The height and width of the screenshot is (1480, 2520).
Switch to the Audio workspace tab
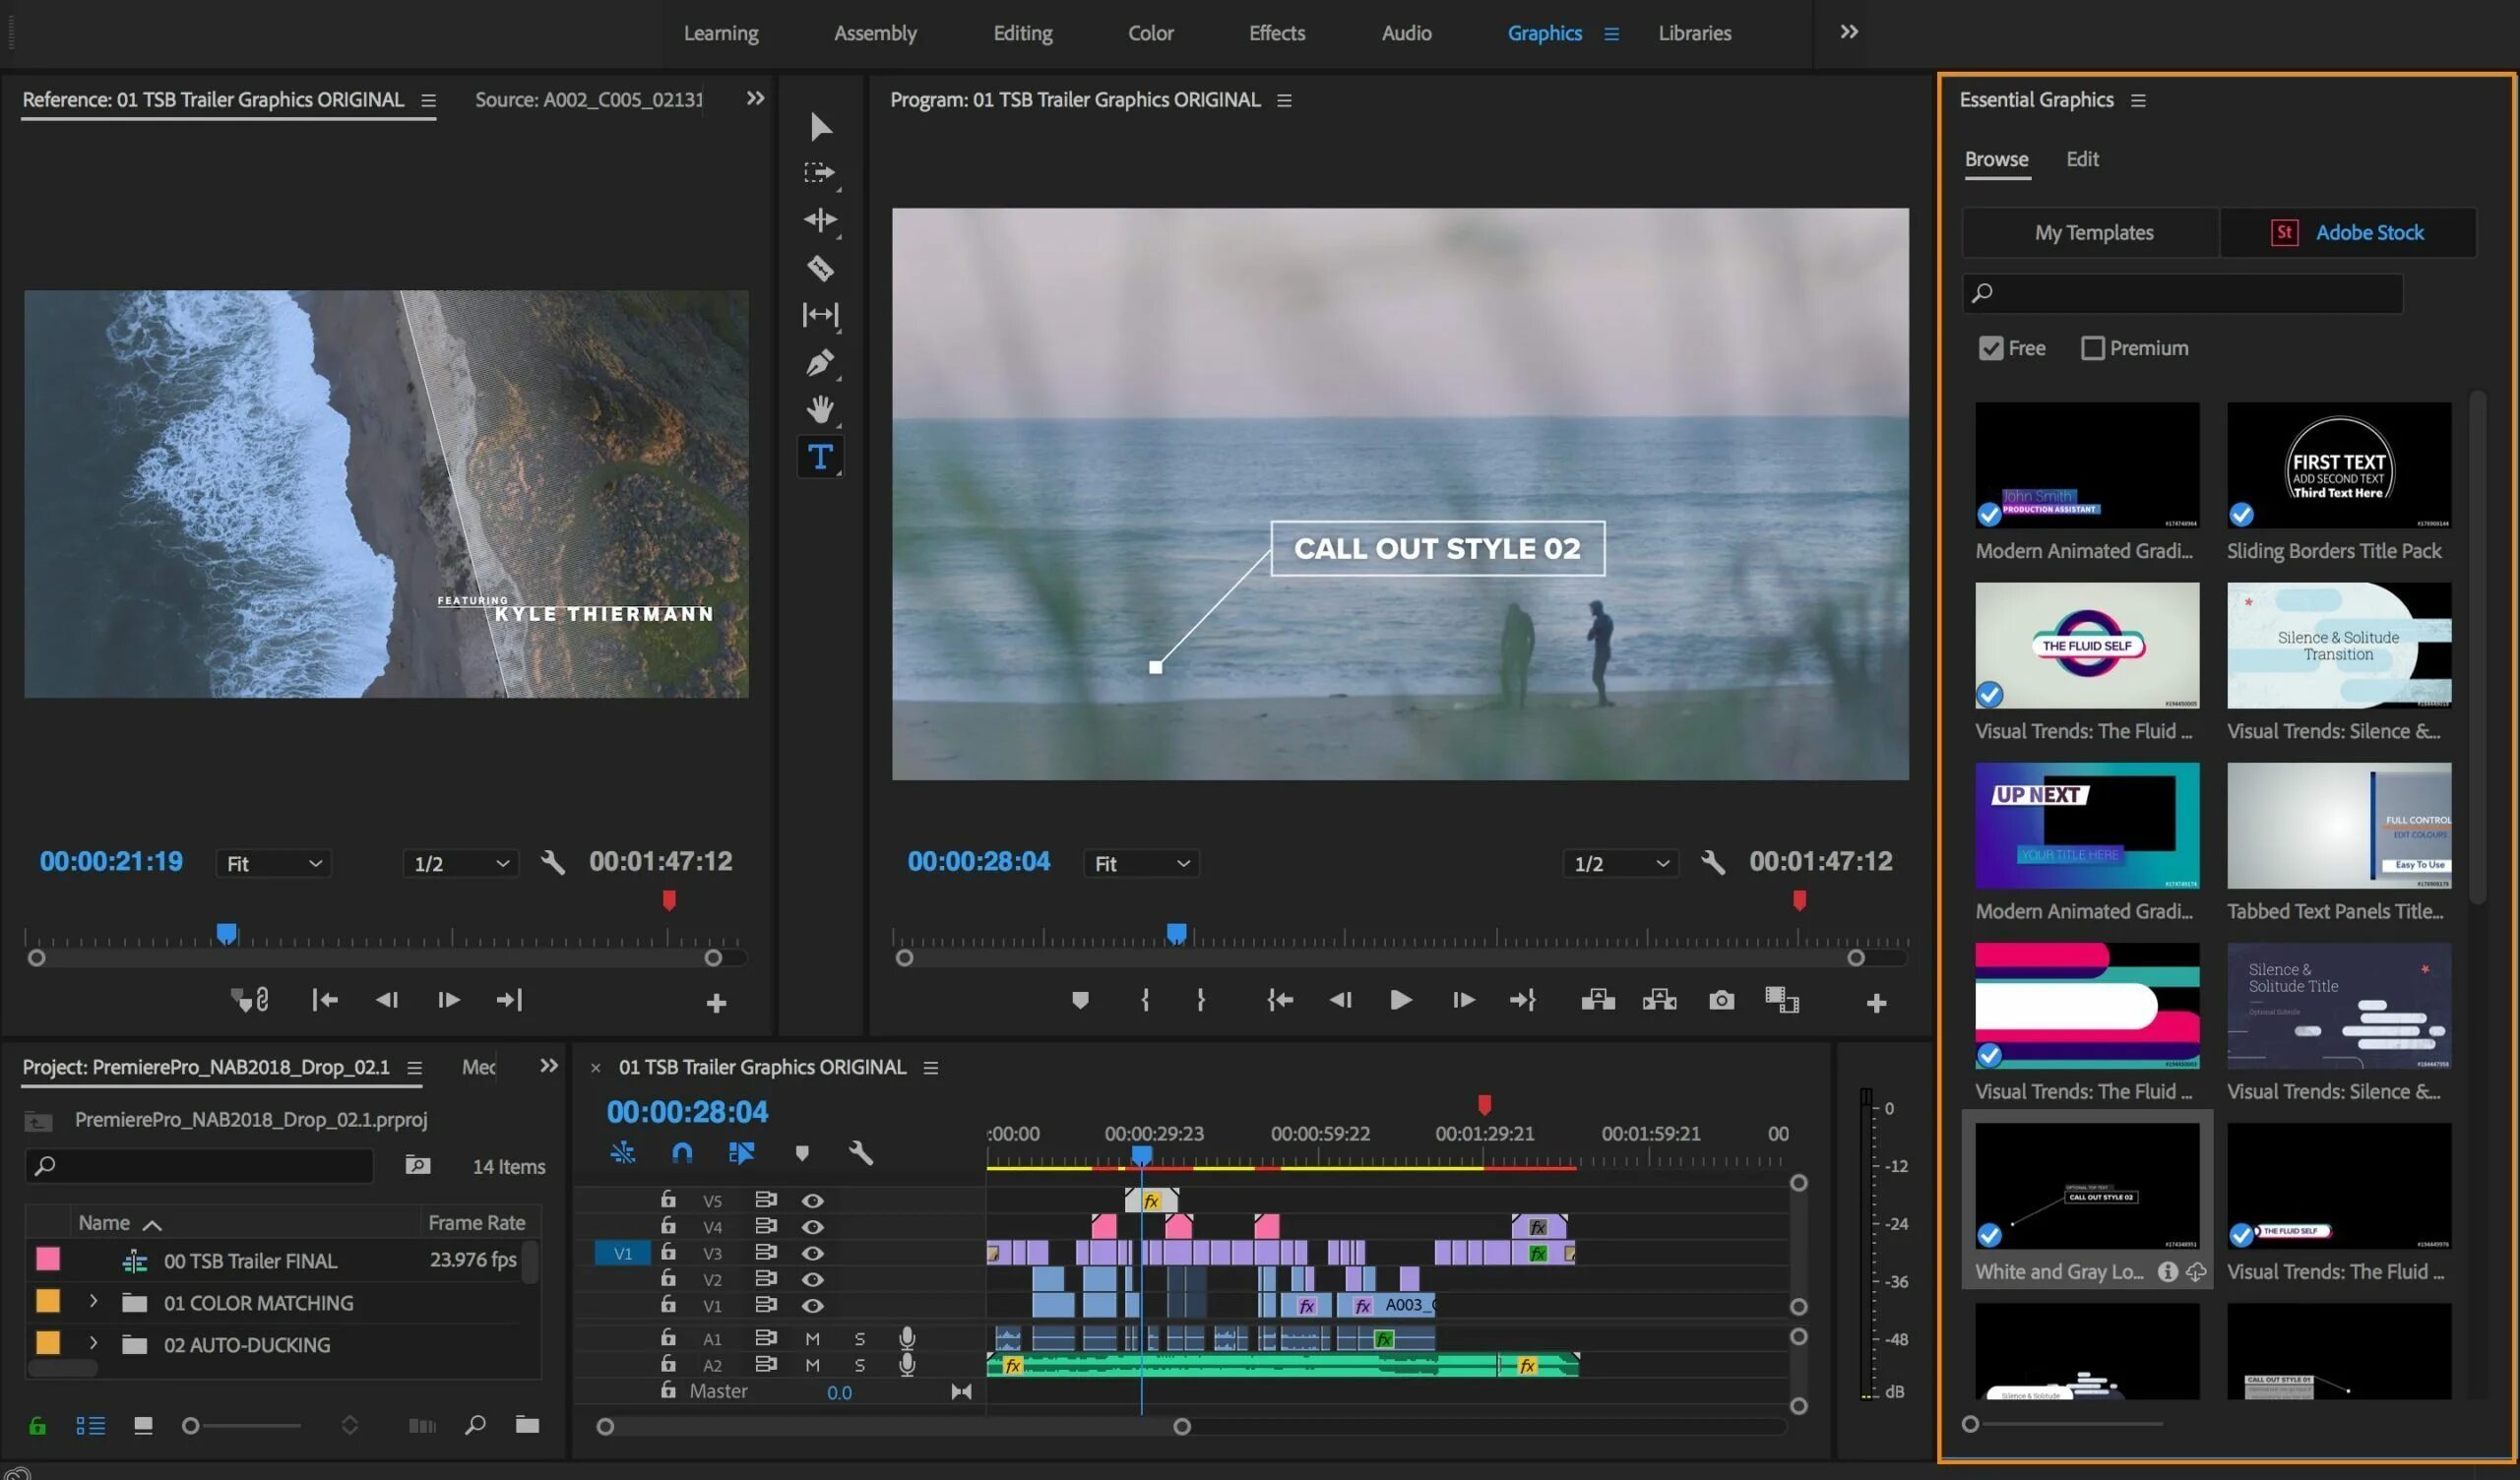pyautogui.click(x=1407, y=33)
